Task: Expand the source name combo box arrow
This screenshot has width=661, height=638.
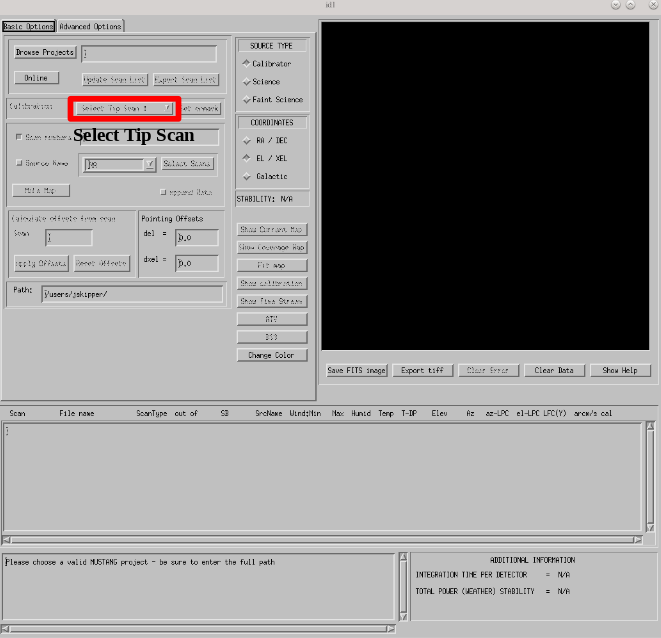Action: (150, 164)
